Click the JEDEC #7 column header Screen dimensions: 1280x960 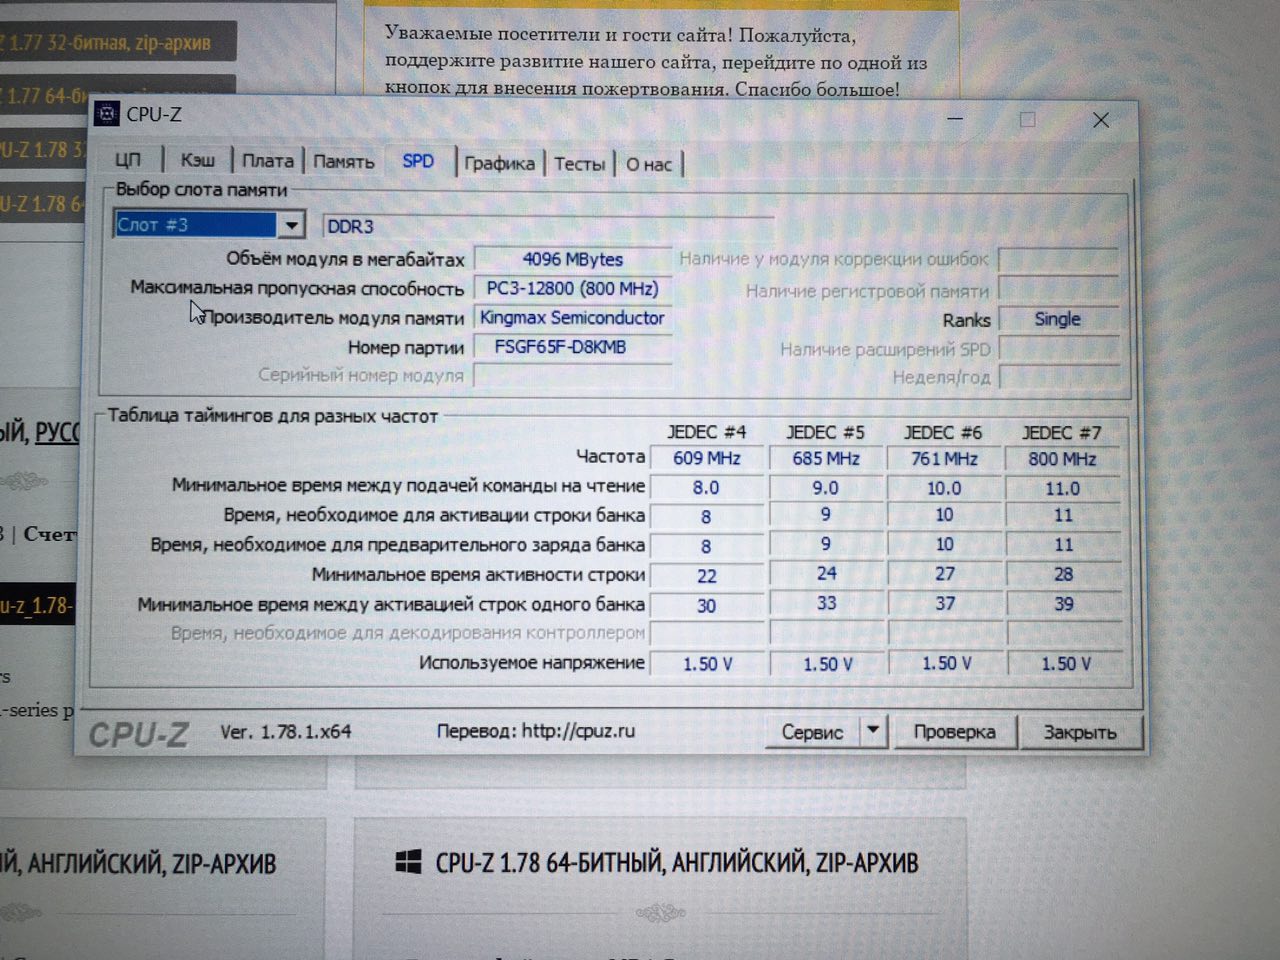[x=1062, y=433]
